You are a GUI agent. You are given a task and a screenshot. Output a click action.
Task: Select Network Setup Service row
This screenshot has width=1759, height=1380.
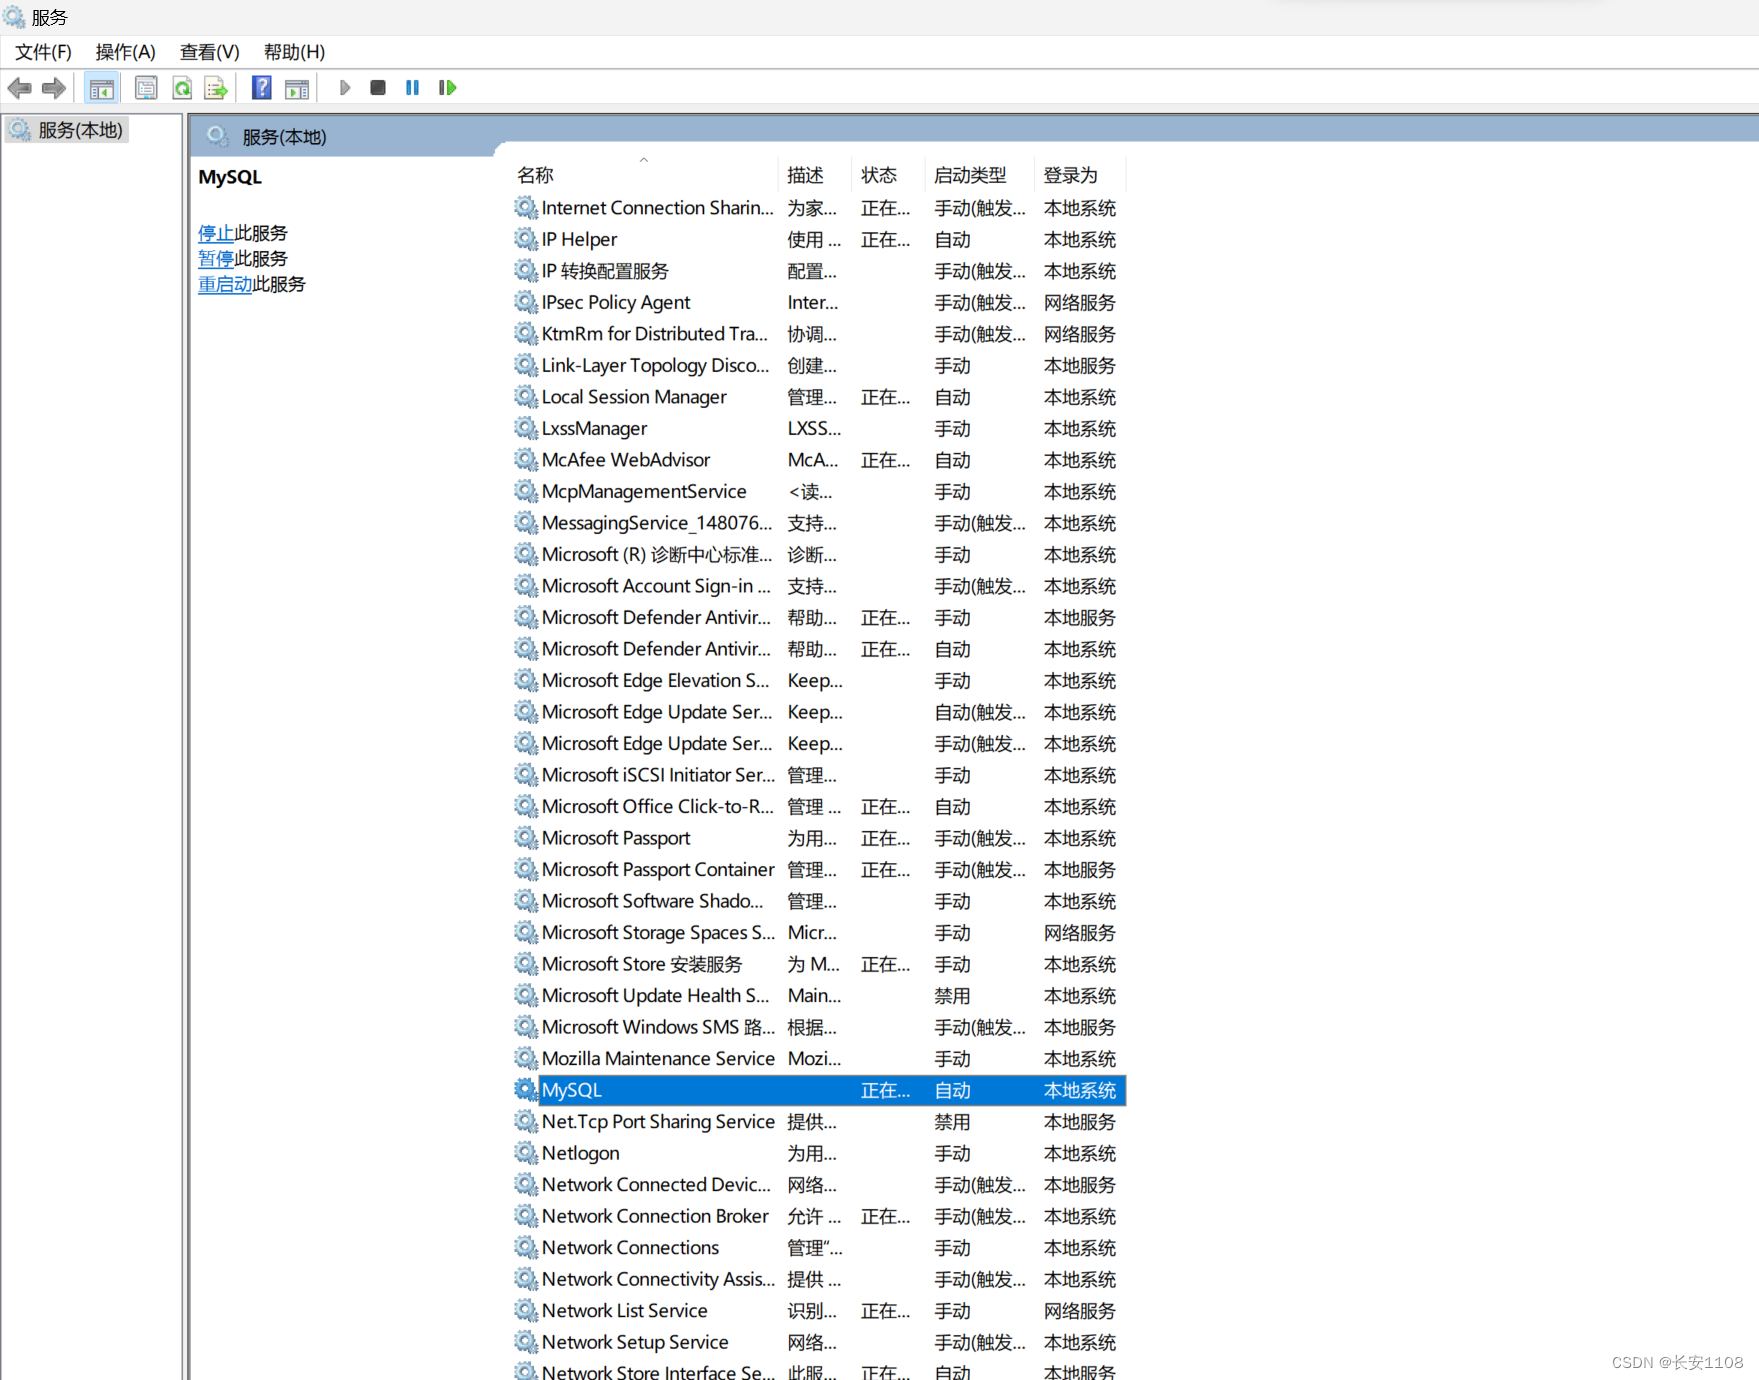click(820, 1342)
